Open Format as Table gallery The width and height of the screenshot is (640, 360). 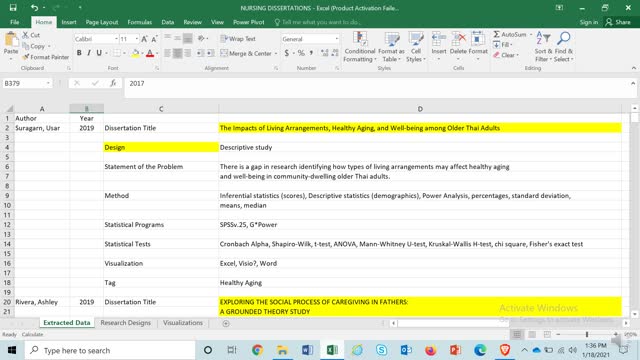coord(391,47)
